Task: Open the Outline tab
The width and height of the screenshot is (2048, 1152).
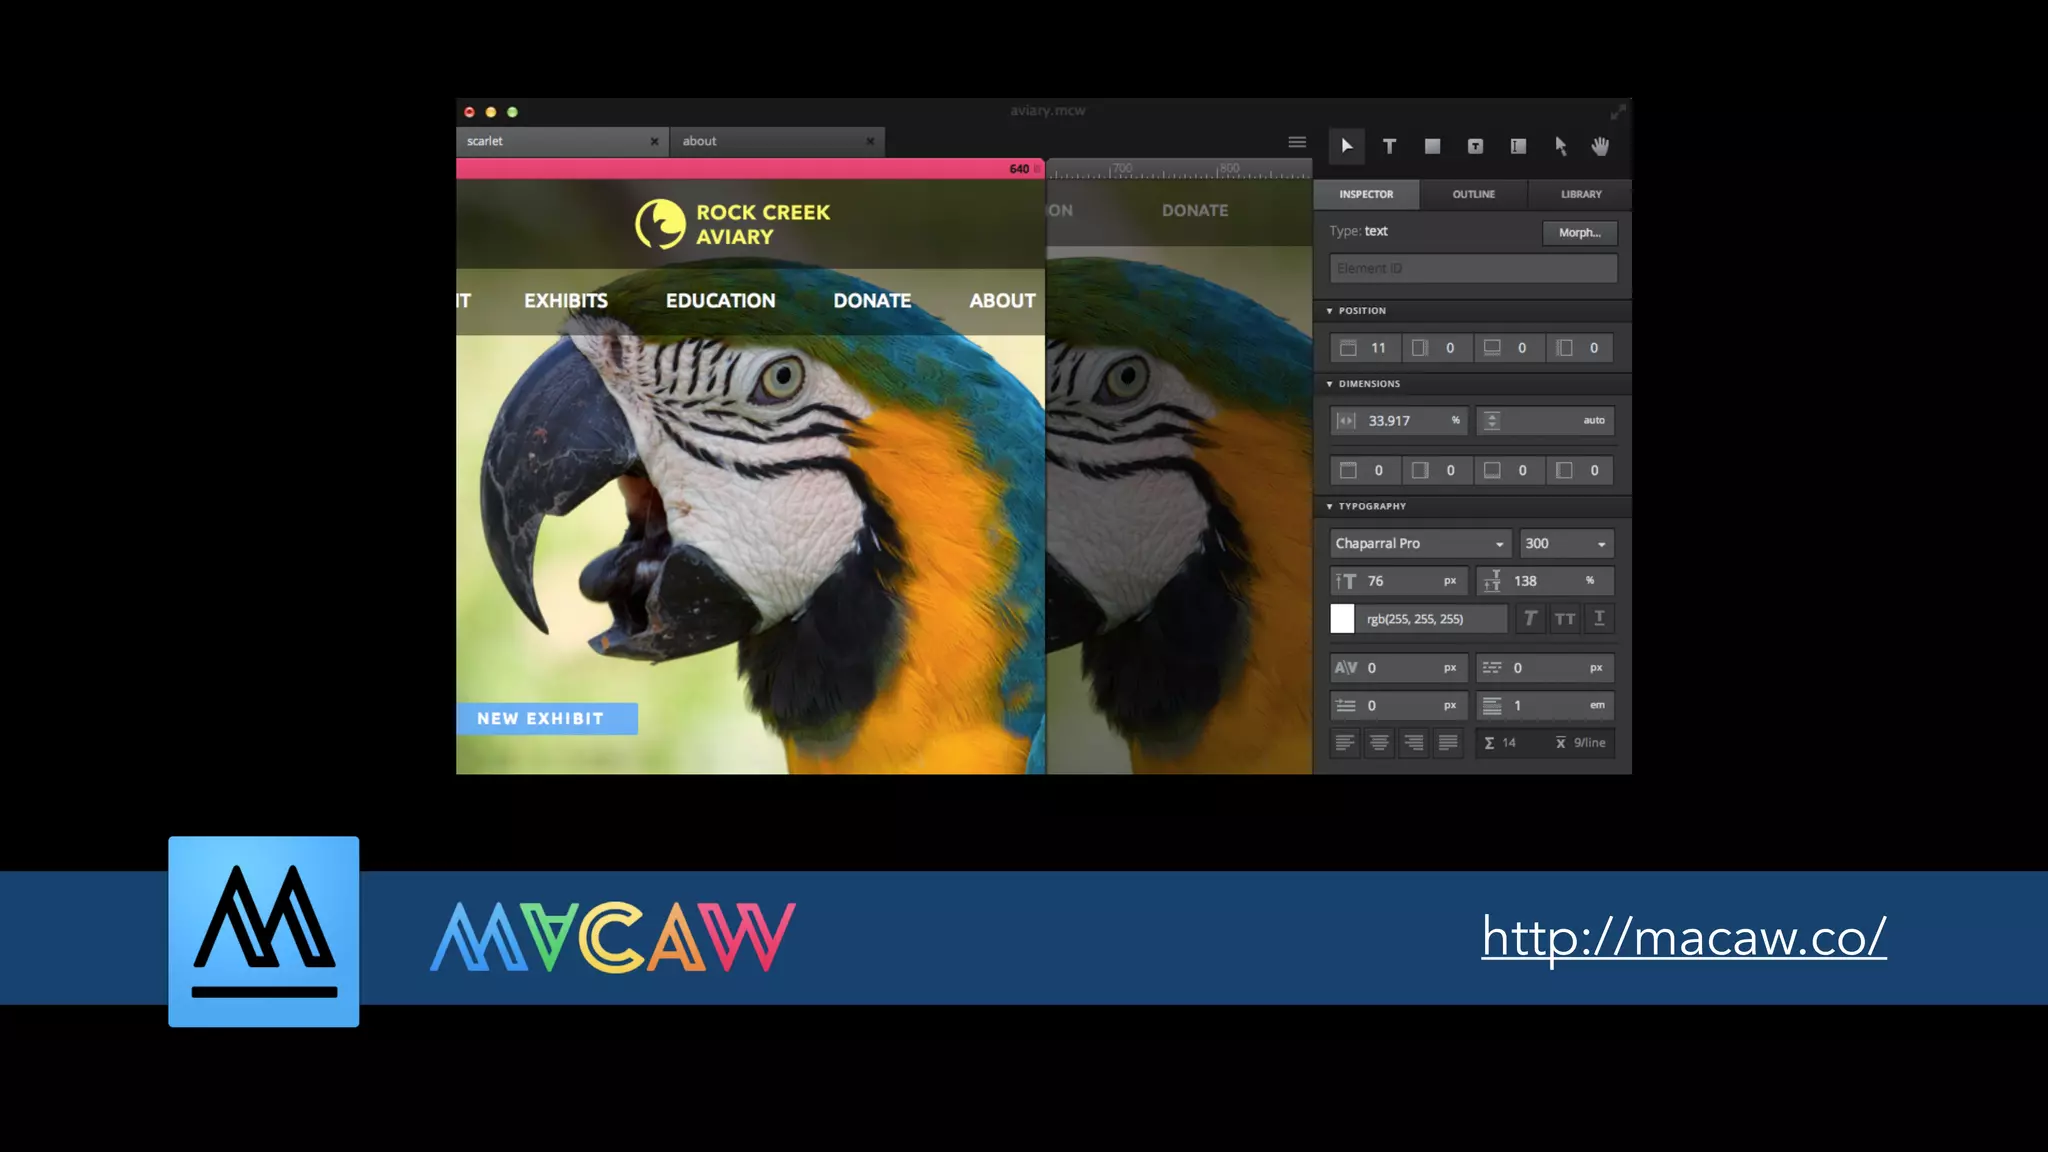Action: pos(1474,194)
